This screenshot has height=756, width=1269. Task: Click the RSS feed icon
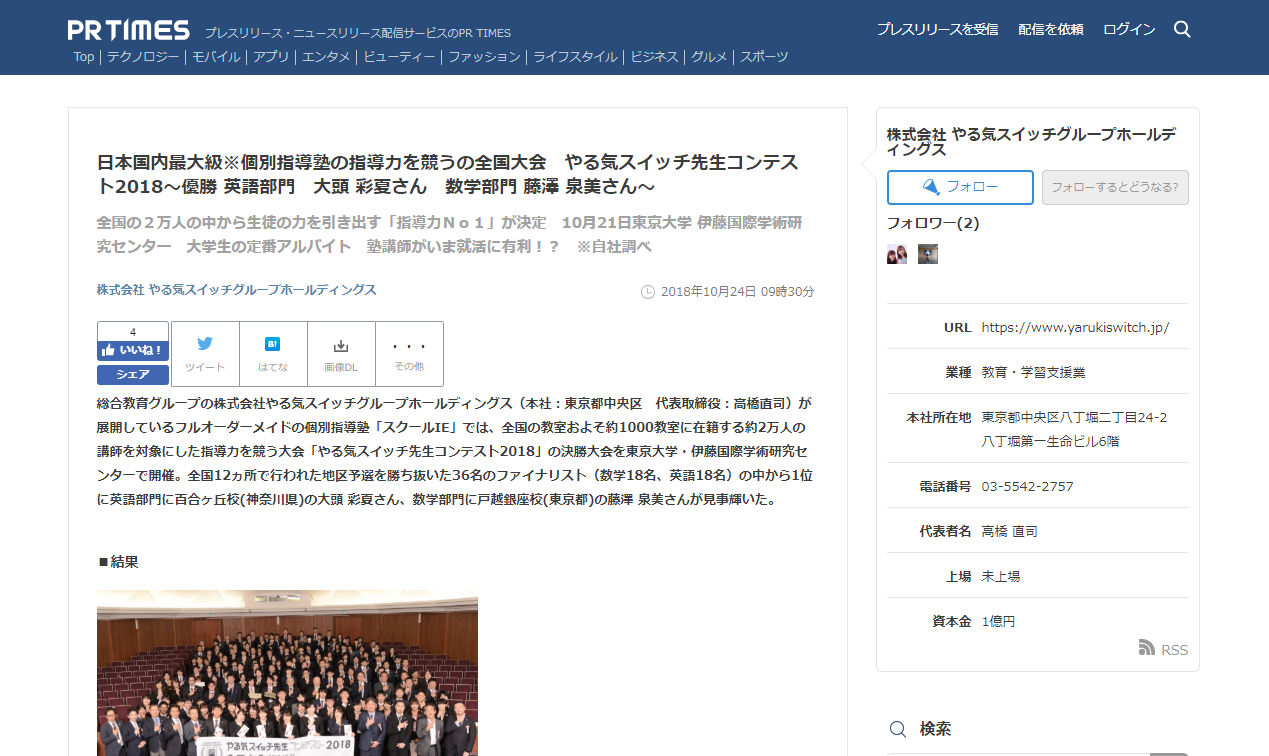click(x=1147, y=648)
